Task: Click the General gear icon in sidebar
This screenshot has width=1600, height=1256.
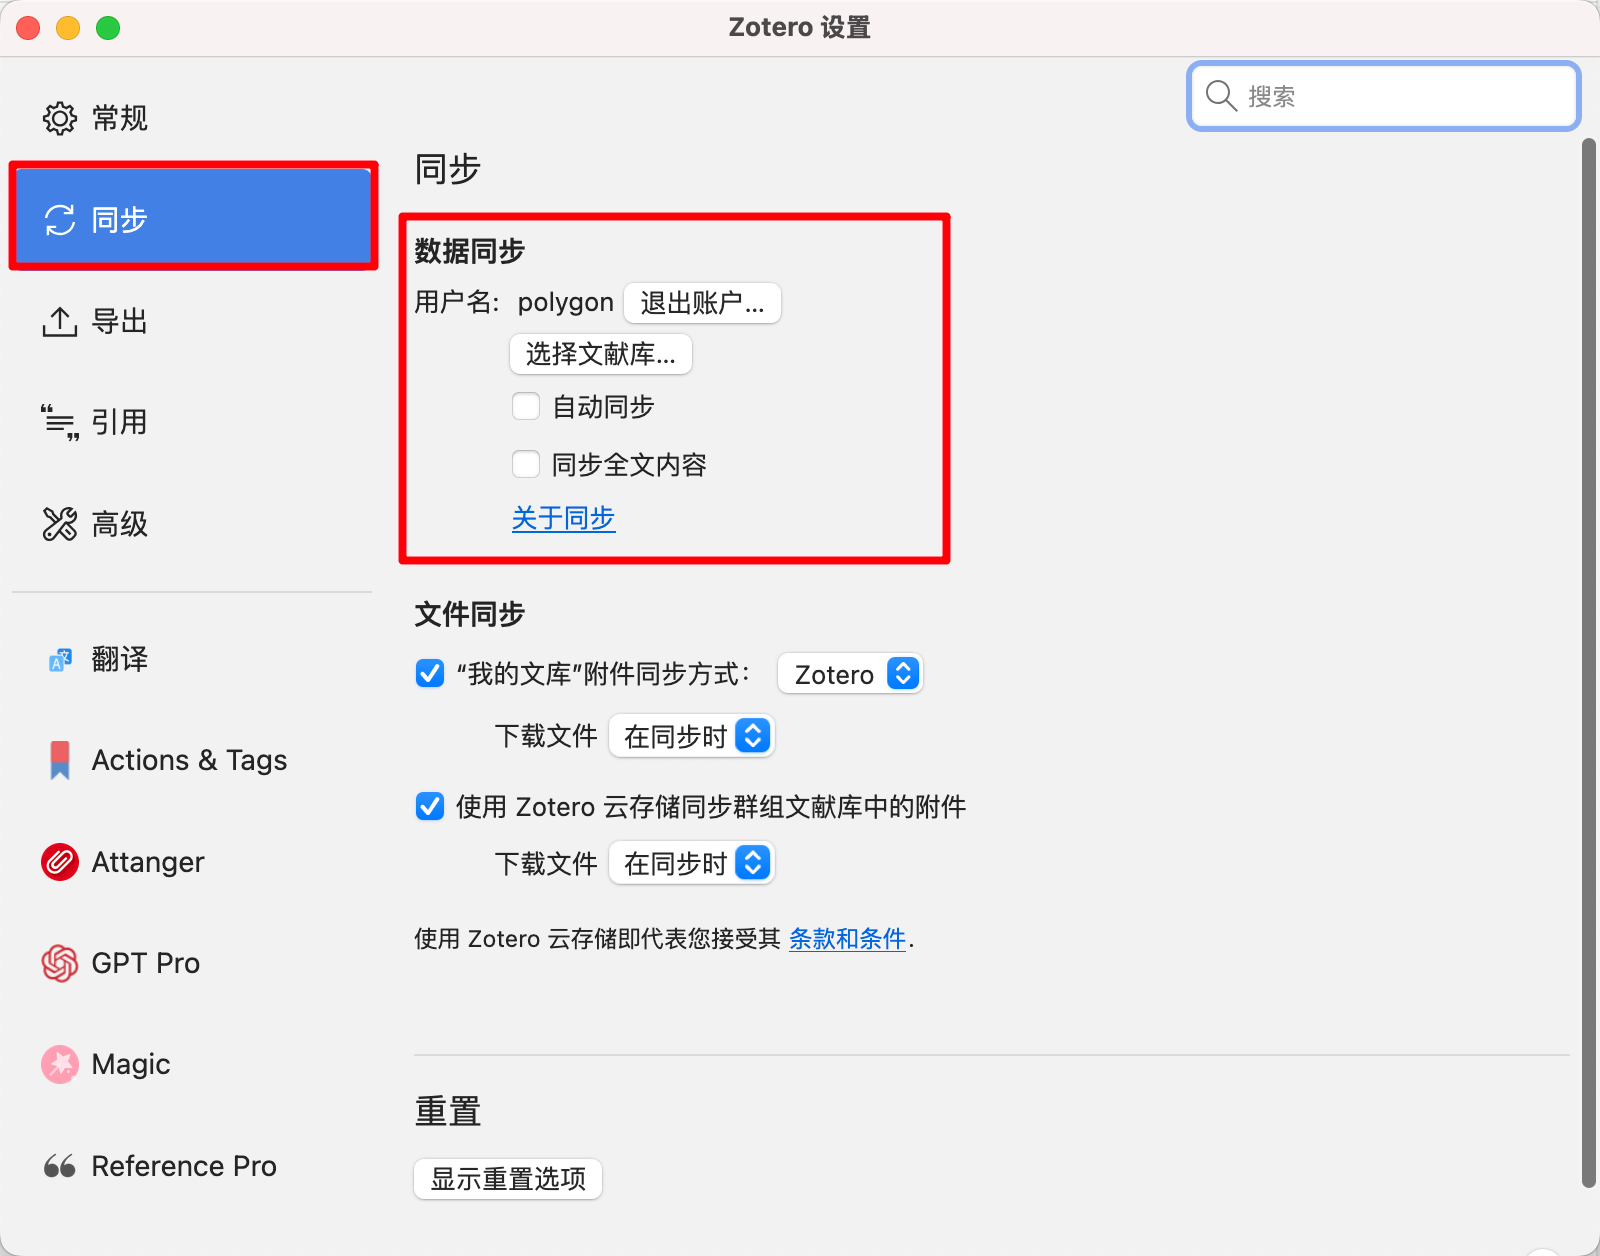Action: click(60, 118)
